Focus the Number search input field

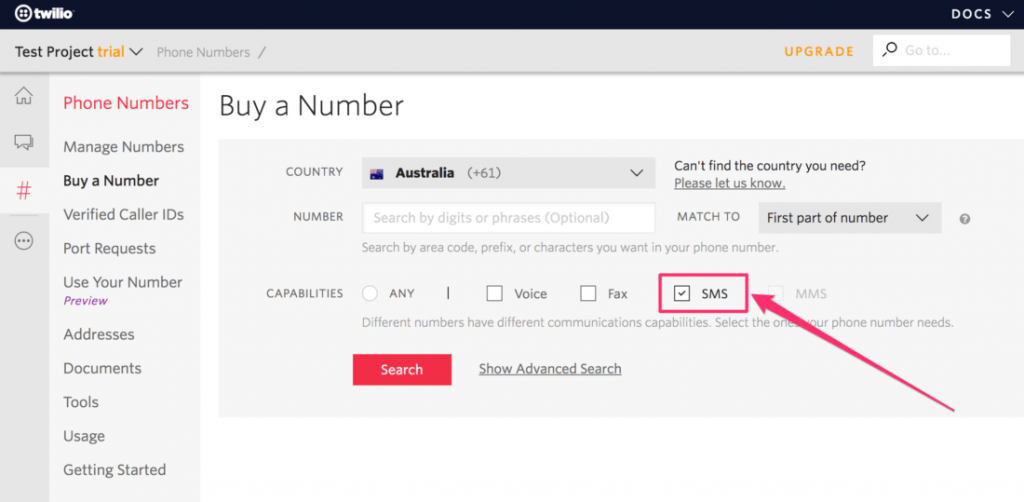coord(508,218)
